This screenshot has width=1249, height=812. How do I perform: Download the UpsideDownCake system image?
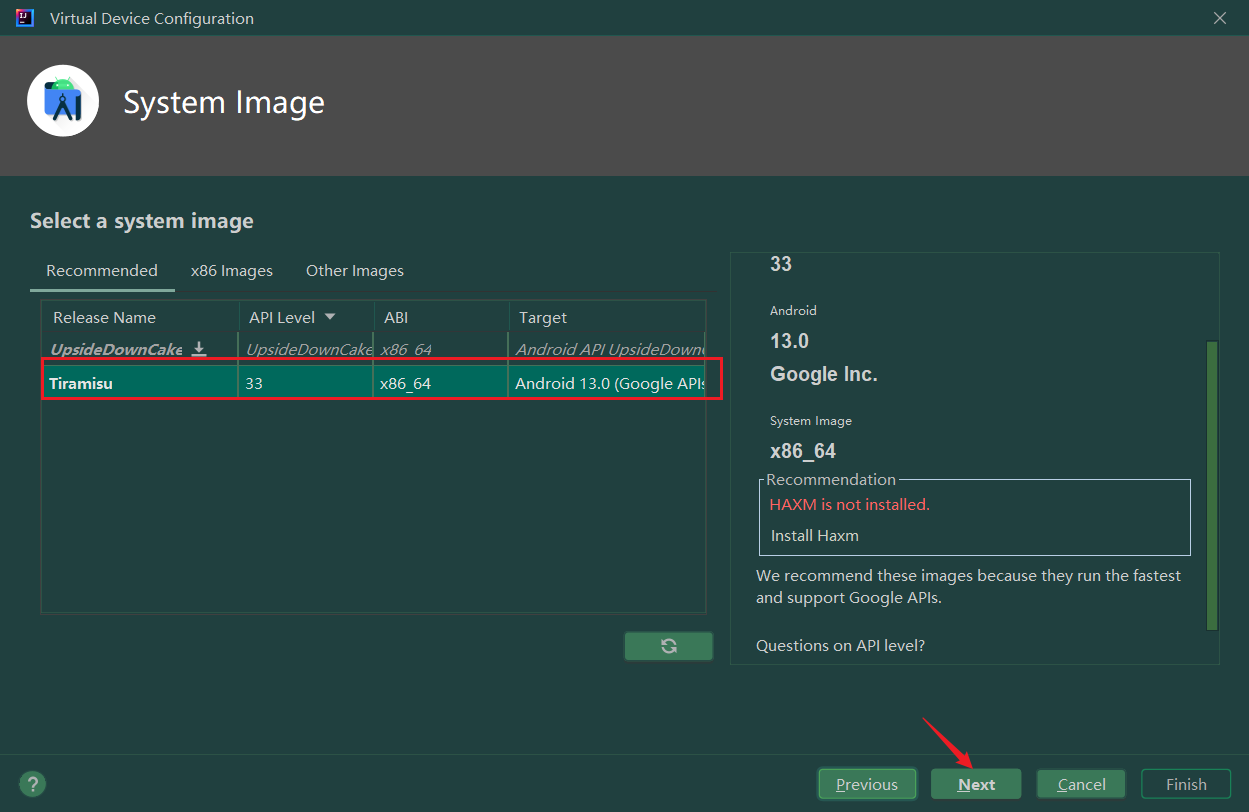199,348
